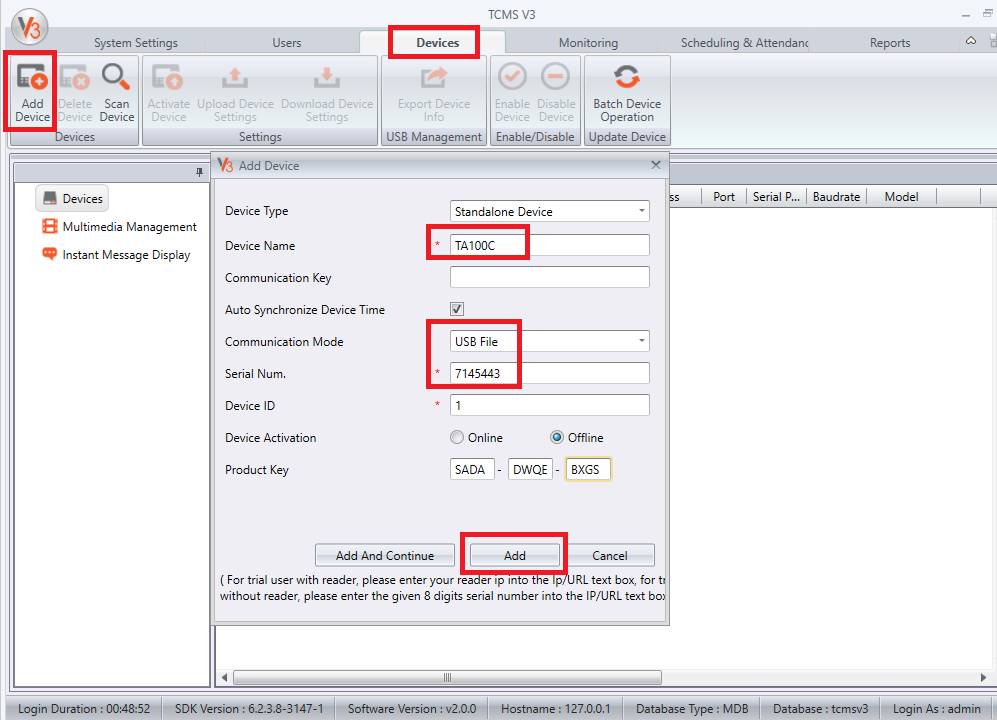Click the Baudrate column header
The image size is (997, 720).
pos(836,197)
